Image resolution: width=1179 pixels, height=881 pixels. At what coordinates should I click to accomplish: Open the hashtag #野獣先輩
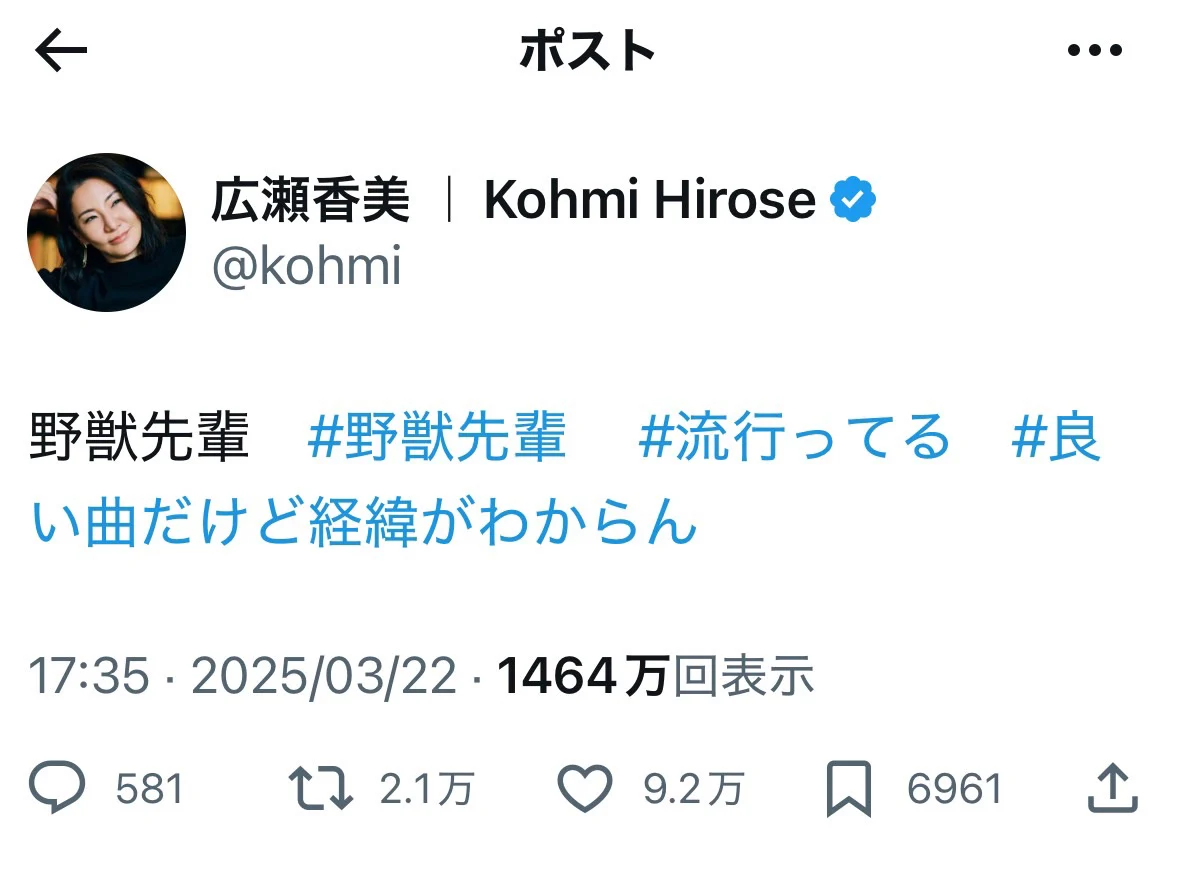point(437,438)
